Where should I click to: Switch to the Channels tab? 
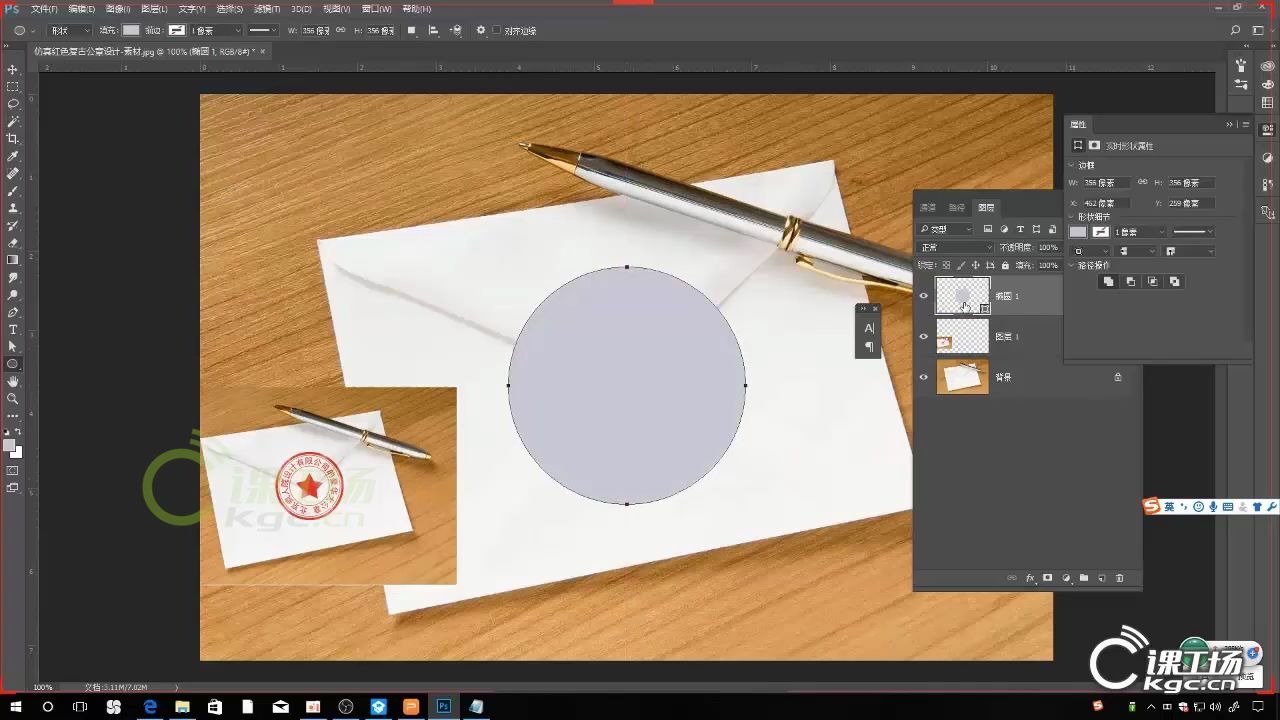[x=928, y=207]
